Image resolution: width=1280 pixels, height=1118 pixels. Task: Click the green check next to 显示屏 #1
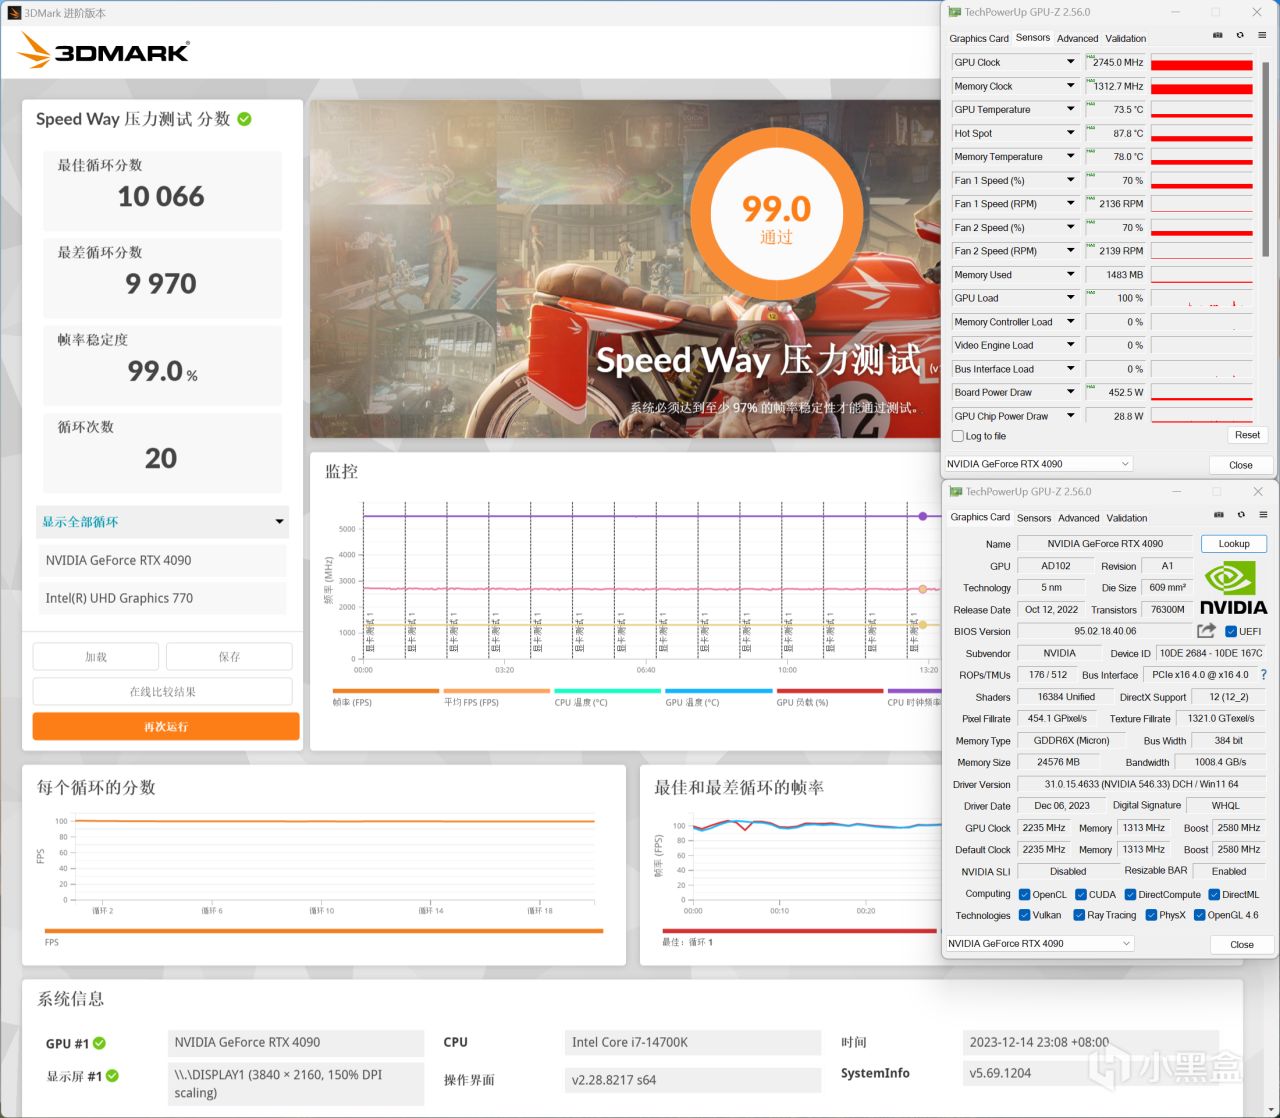coord(112,1076)
